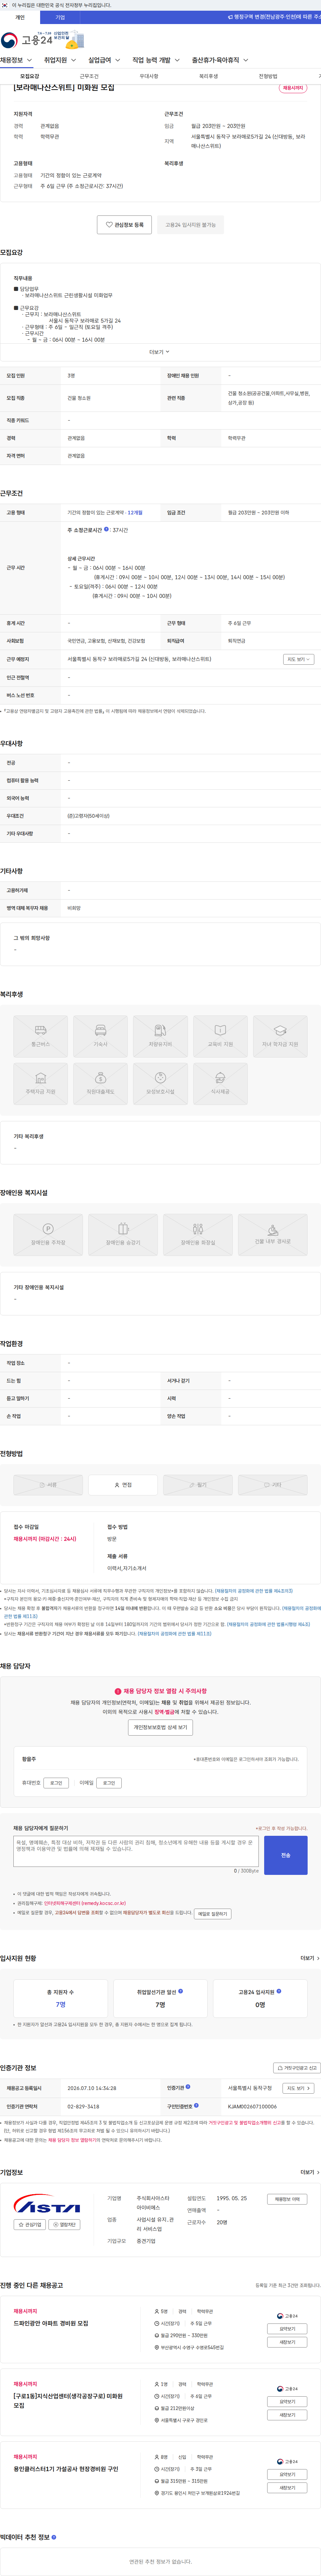Image resolution: width=321 pixels, height=2576 pixels.
Task: Click the 기타 screening method card
Action: [x=273, y=1485]
